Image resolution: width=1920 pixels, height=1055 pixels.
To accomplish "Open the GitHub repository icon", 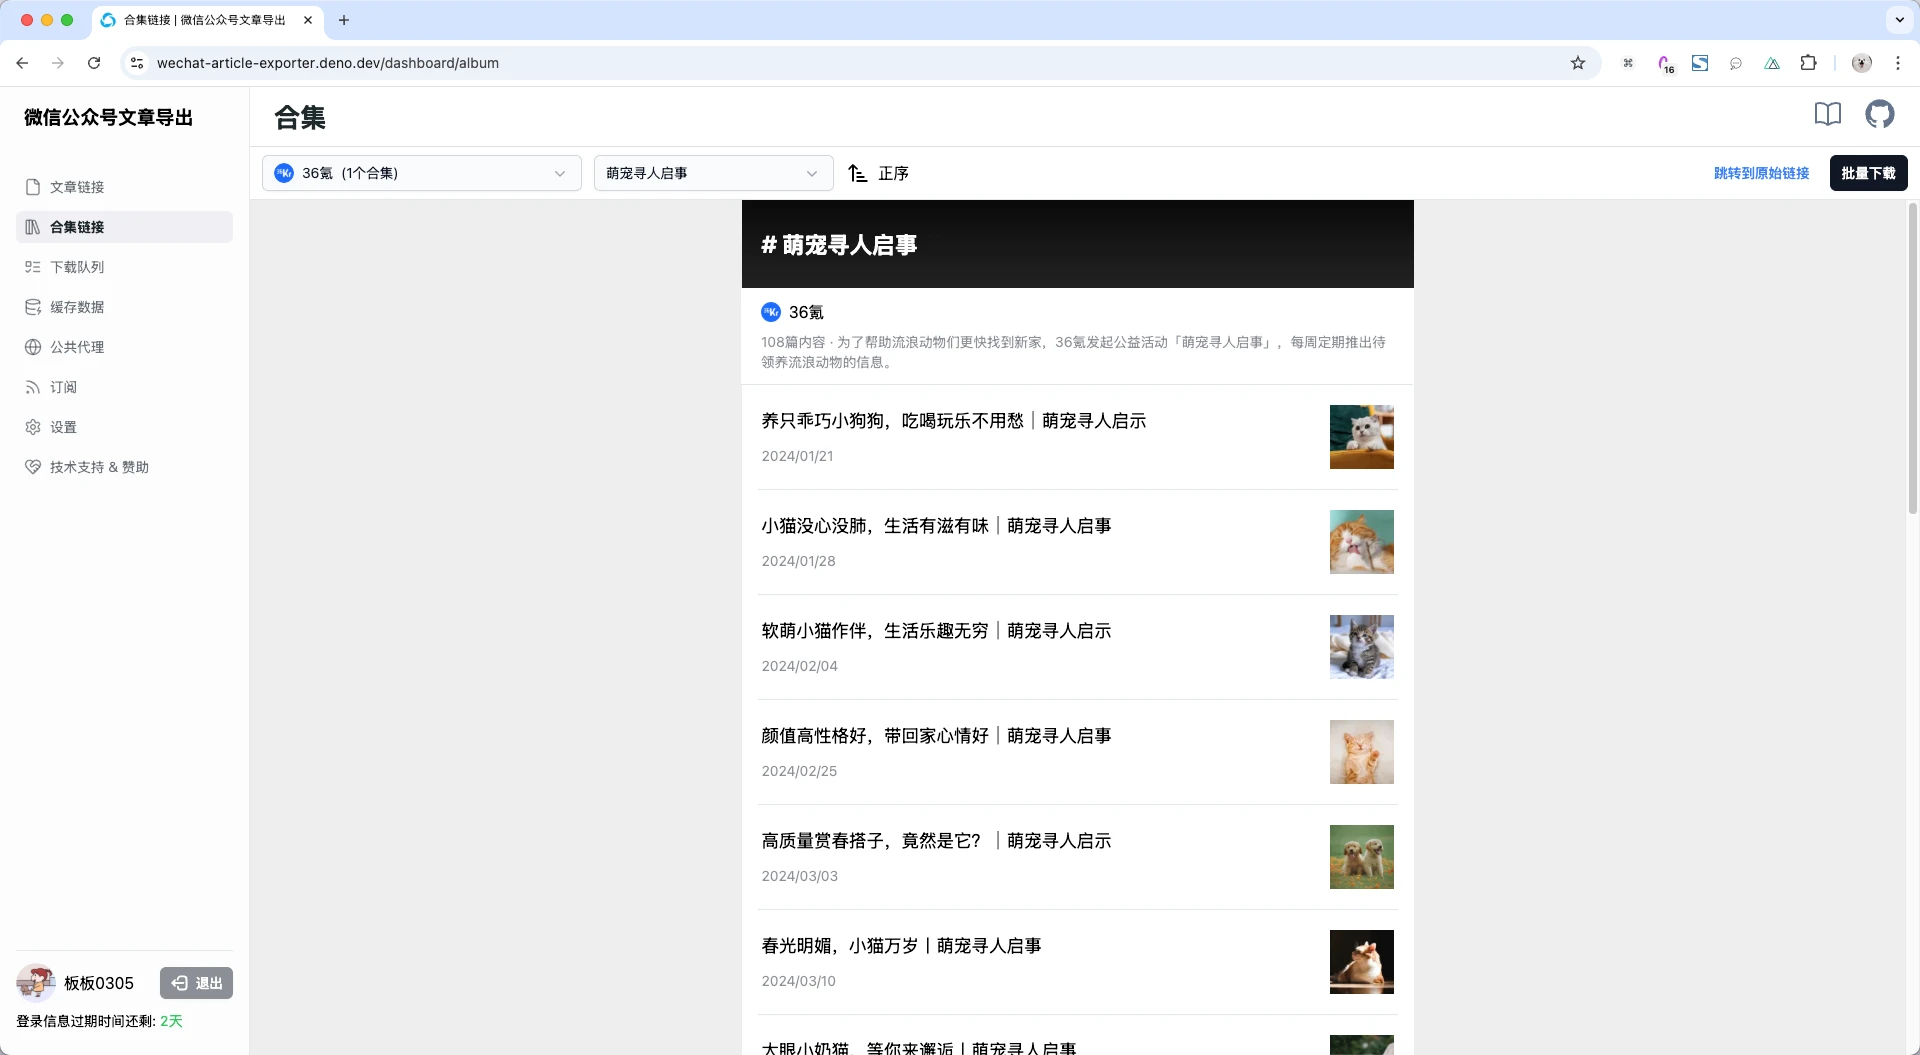I will pos(1879,115).
